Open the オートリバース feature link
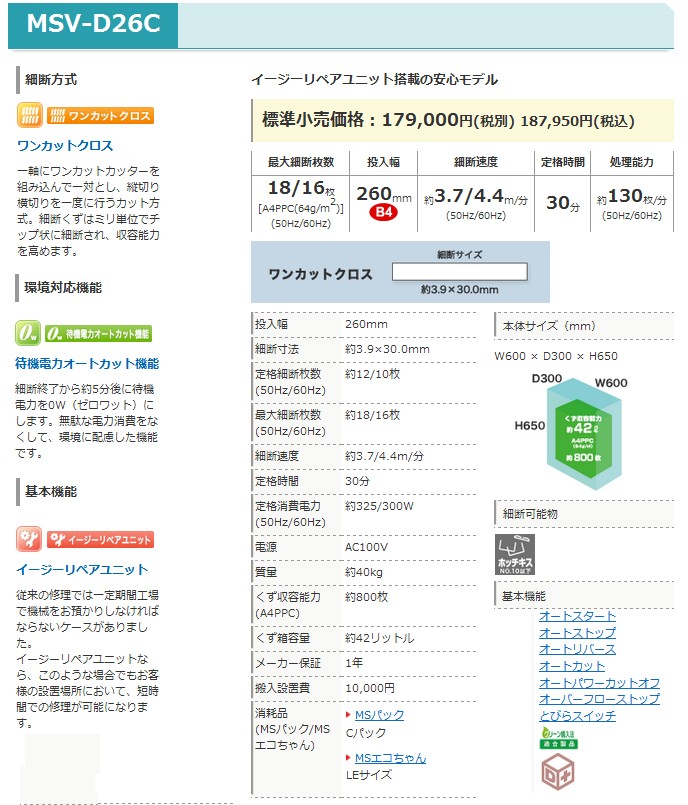The image size is (688, 805). 577,649
